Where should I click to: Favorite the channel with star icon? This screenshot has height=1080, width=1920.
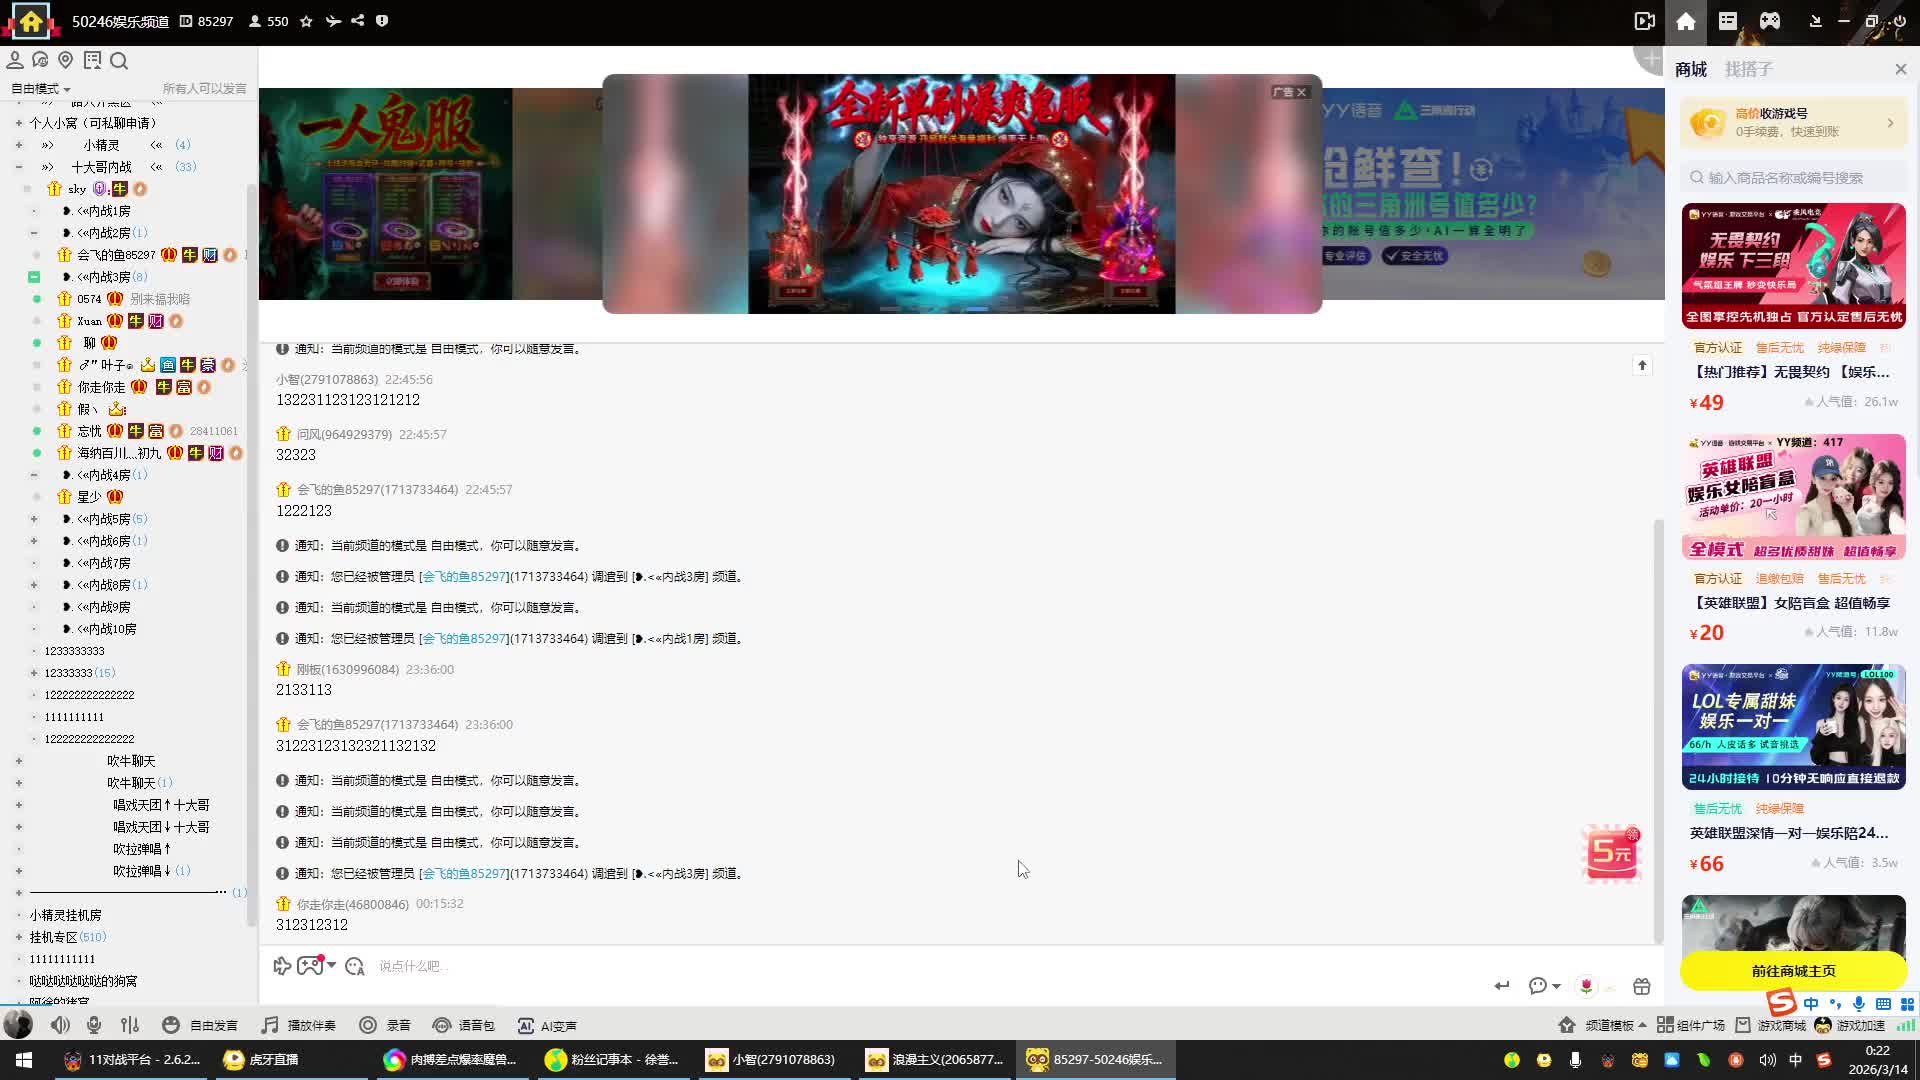pyautogui.click(x=307, y=21)
